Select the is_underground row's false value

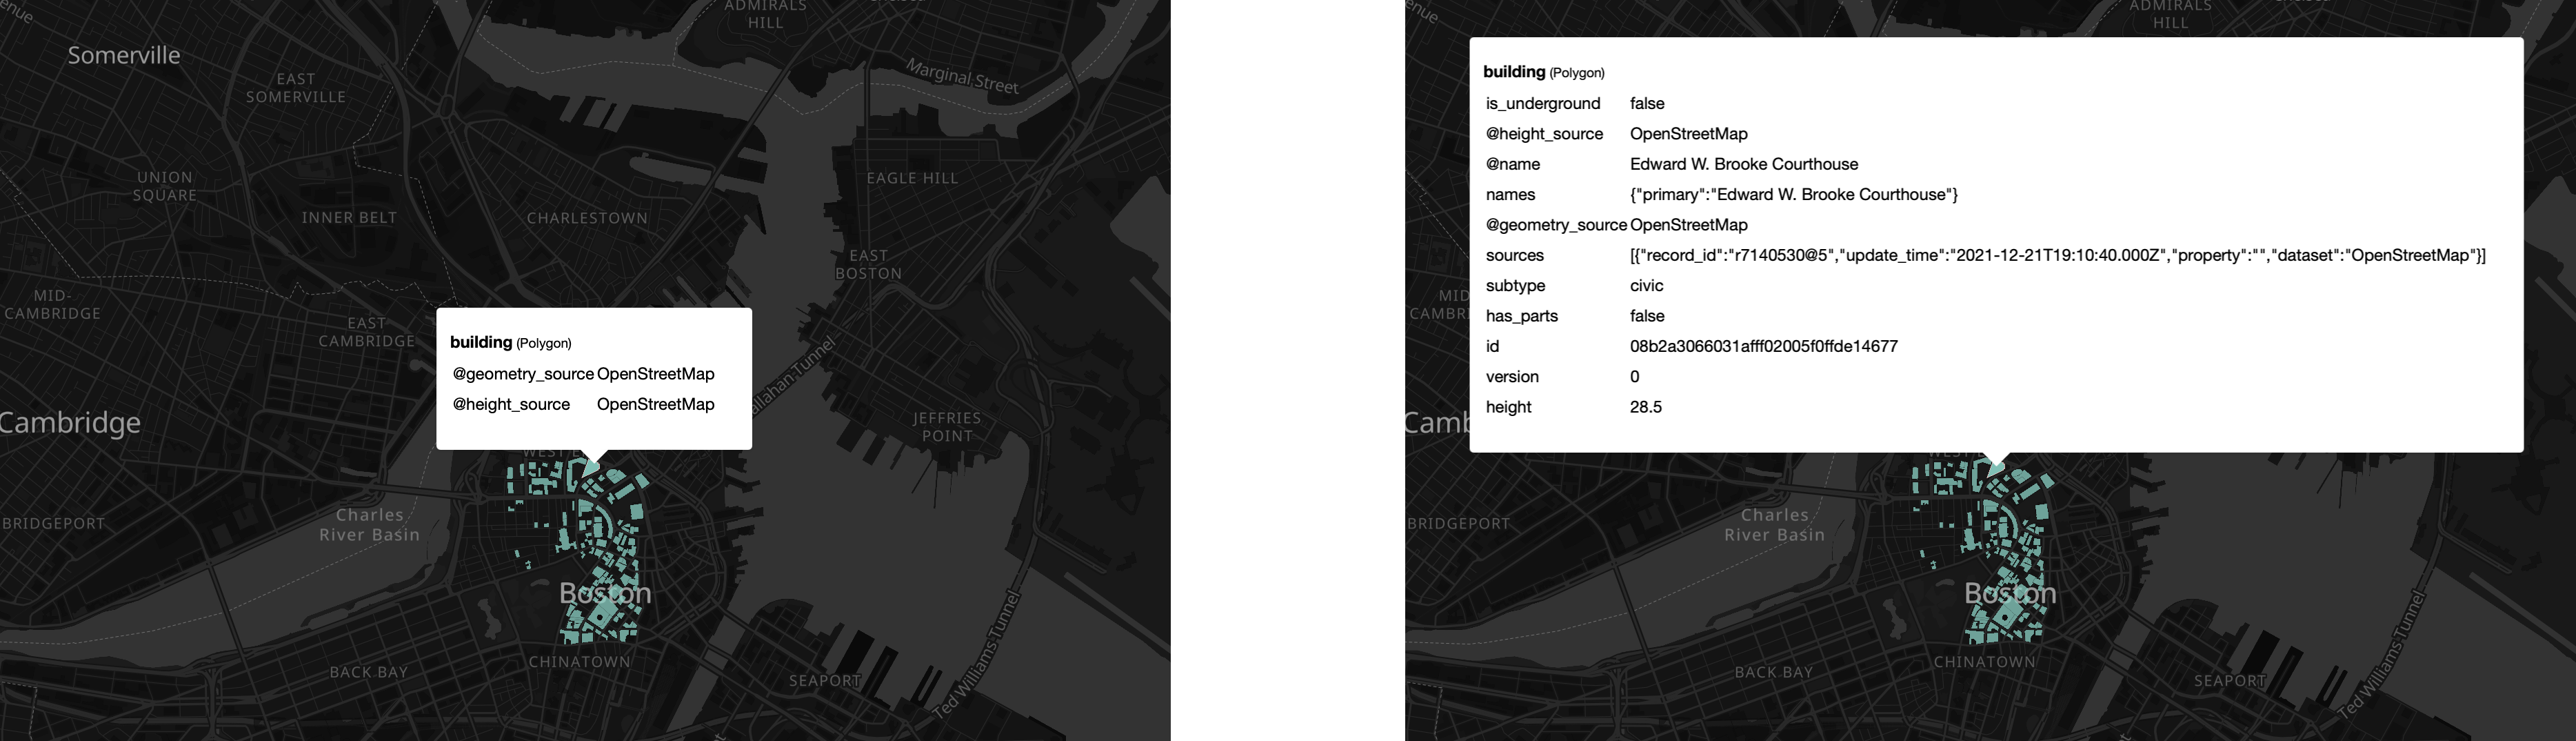point(1647,103)
